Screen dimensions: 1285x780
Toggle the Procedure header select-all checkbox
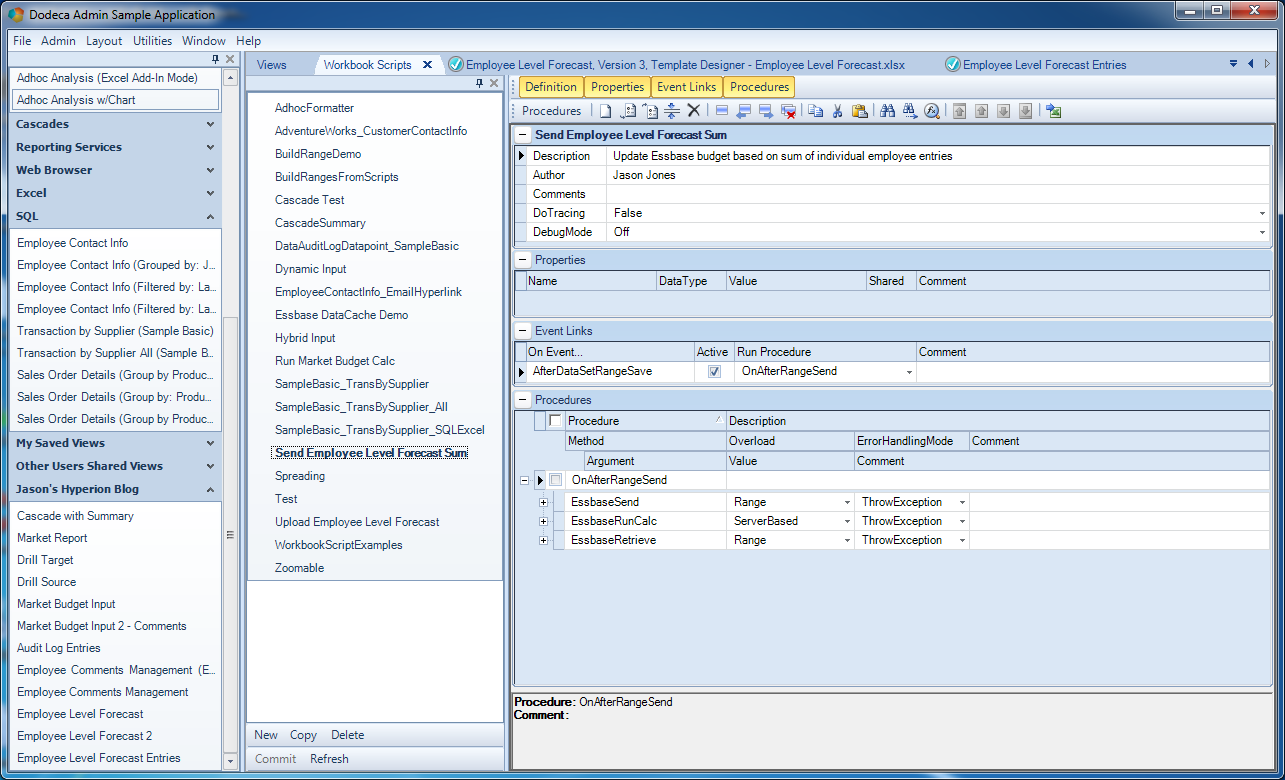coord(556,421)
